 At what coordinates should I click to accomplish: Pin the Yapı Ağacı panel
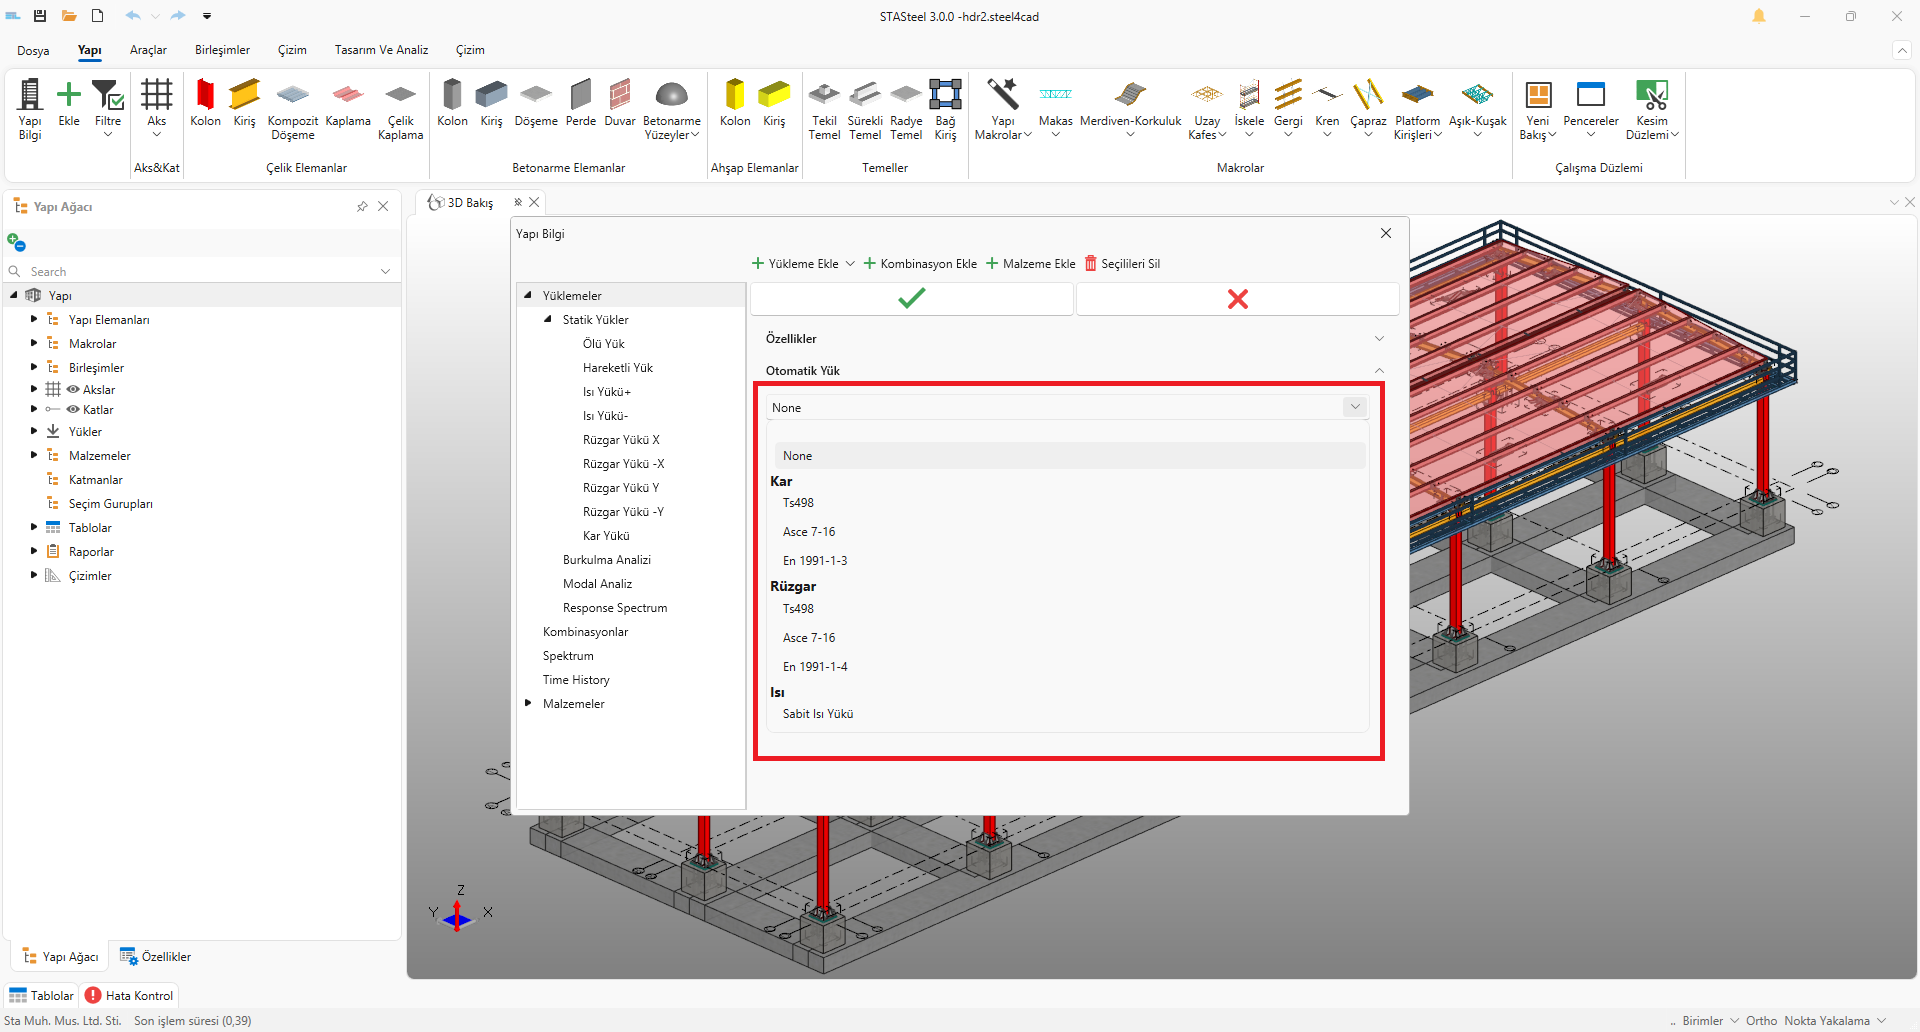[362, 207]
